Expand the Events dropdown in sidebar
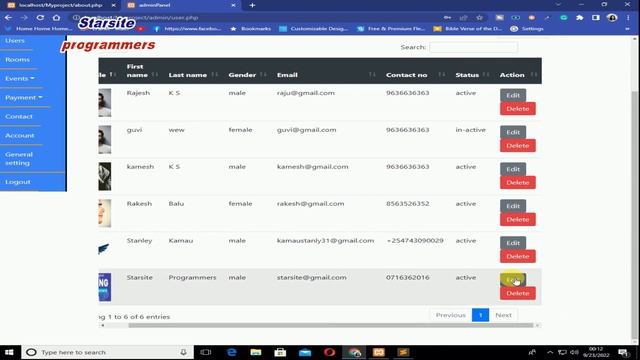The image size is (640, 360). [20, 78]
